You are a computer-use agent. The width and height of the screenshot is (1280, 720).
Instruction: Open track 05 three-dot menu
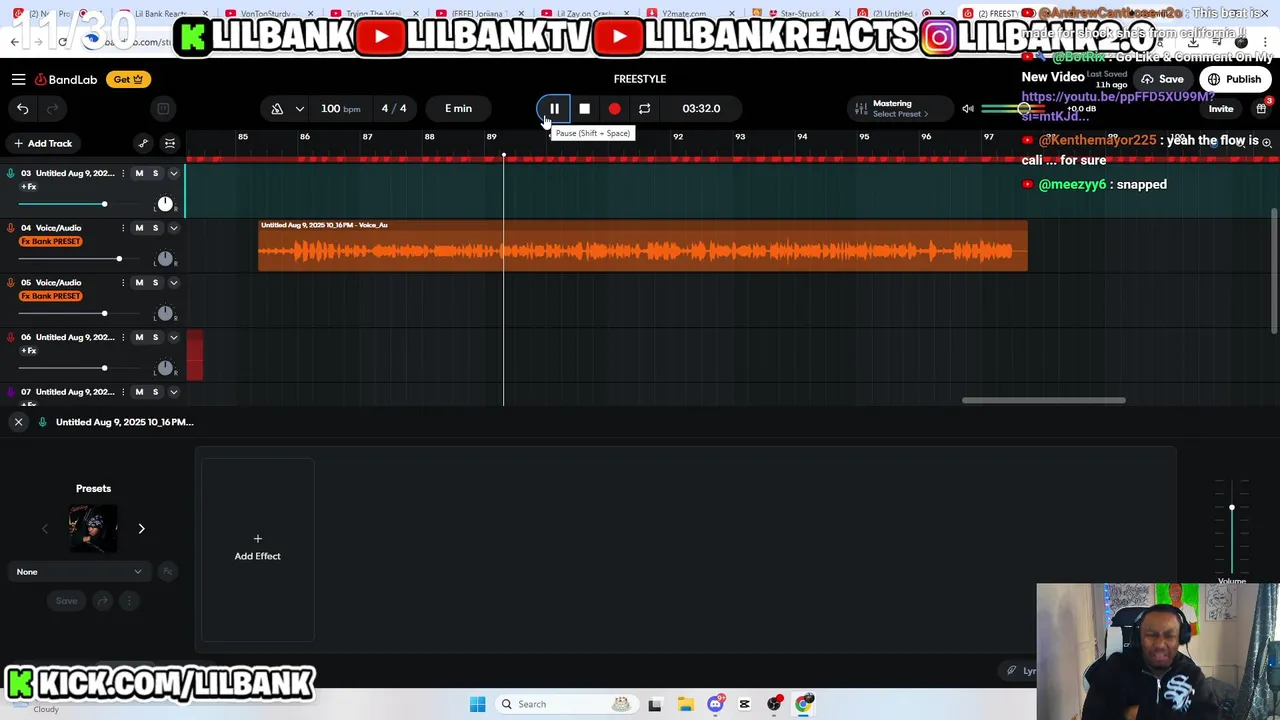pos(123,282)
